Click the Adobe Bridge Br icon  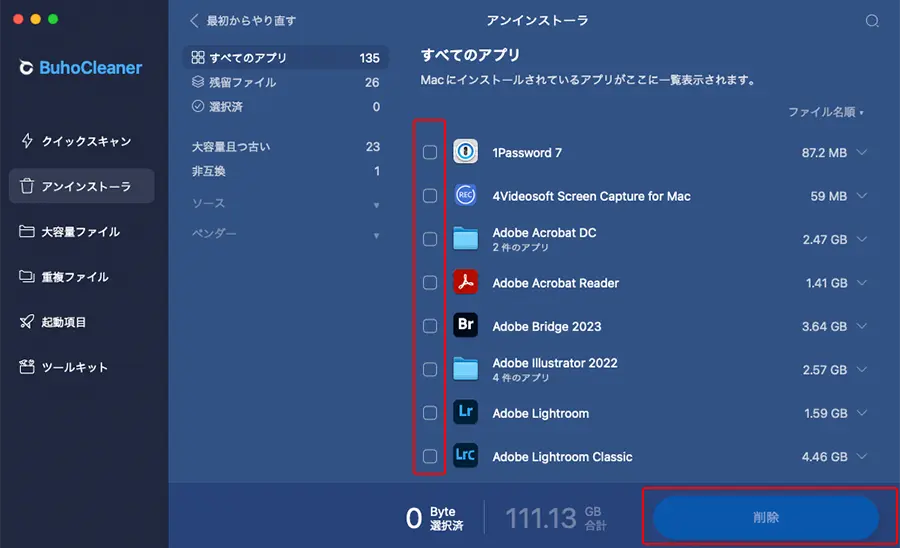465,325
